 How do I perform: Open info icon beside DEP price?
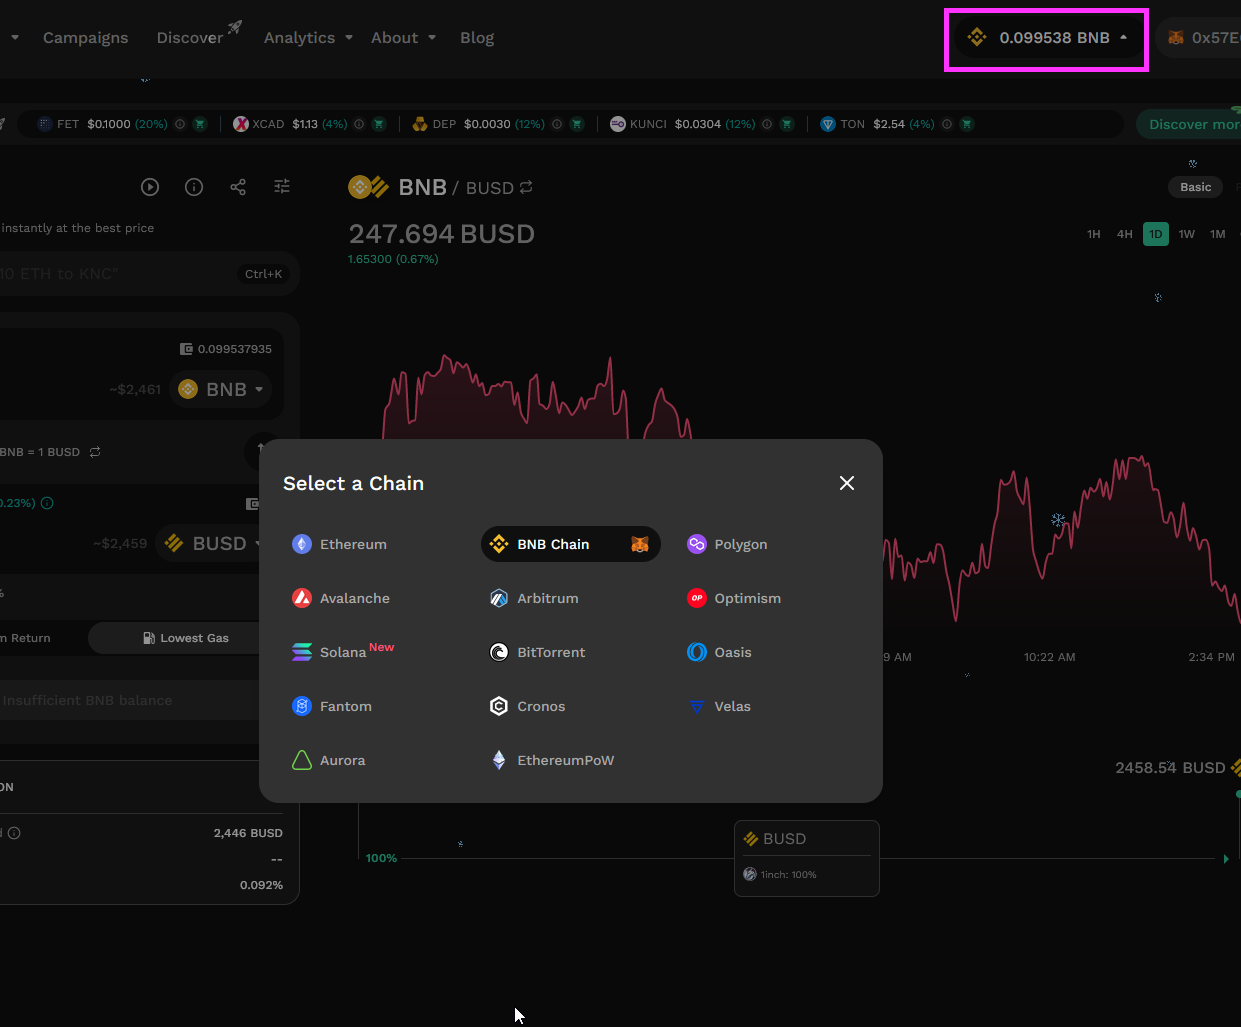(x=557, y=124)
